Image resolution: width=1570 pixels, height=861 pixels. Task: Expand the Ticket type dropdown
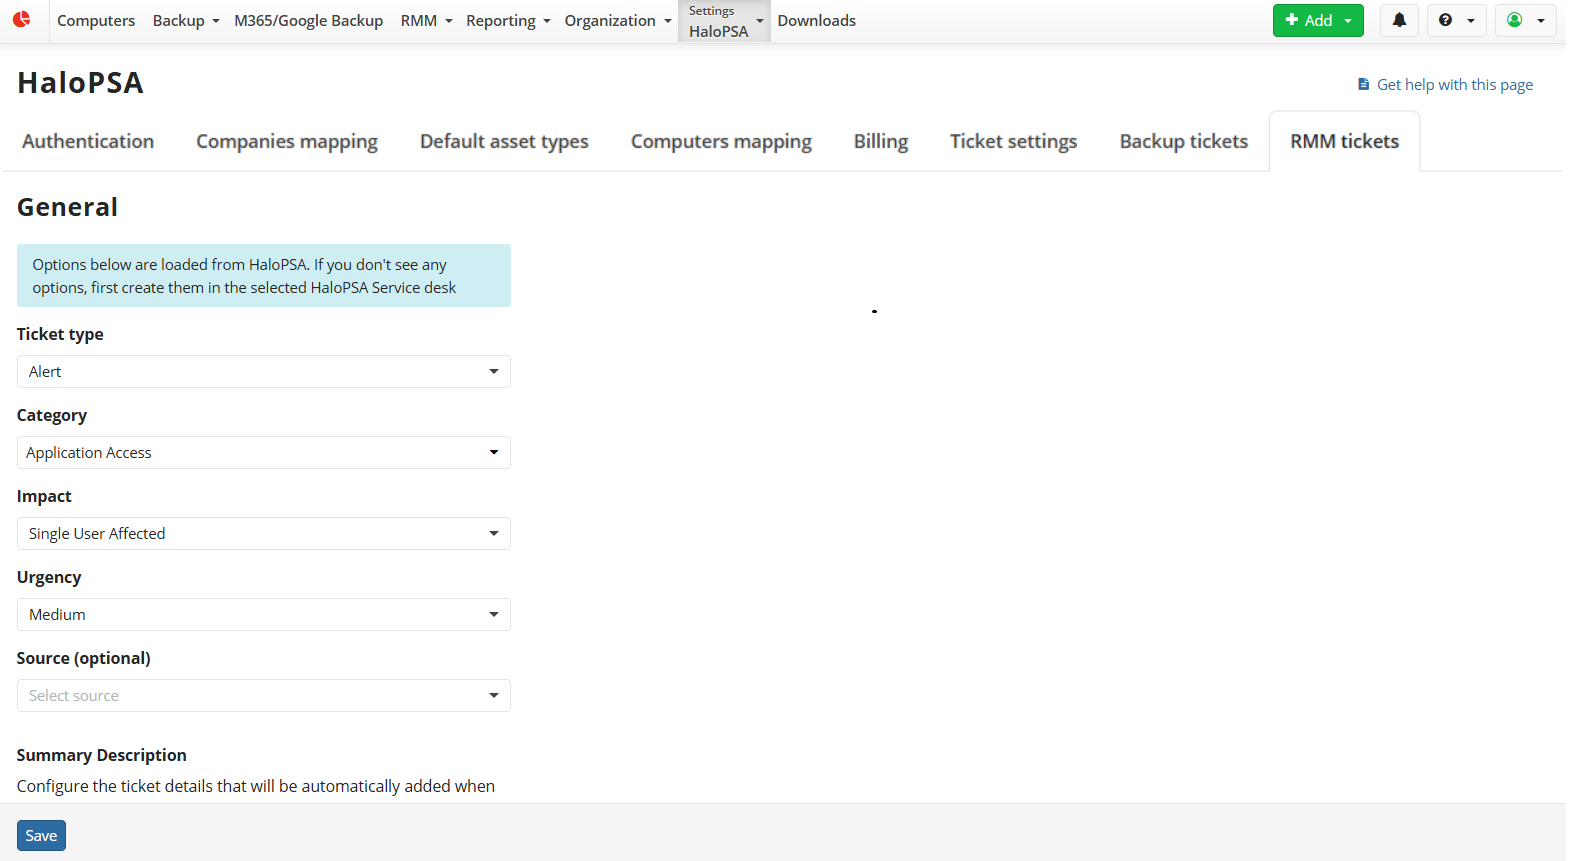coord(264,372)
